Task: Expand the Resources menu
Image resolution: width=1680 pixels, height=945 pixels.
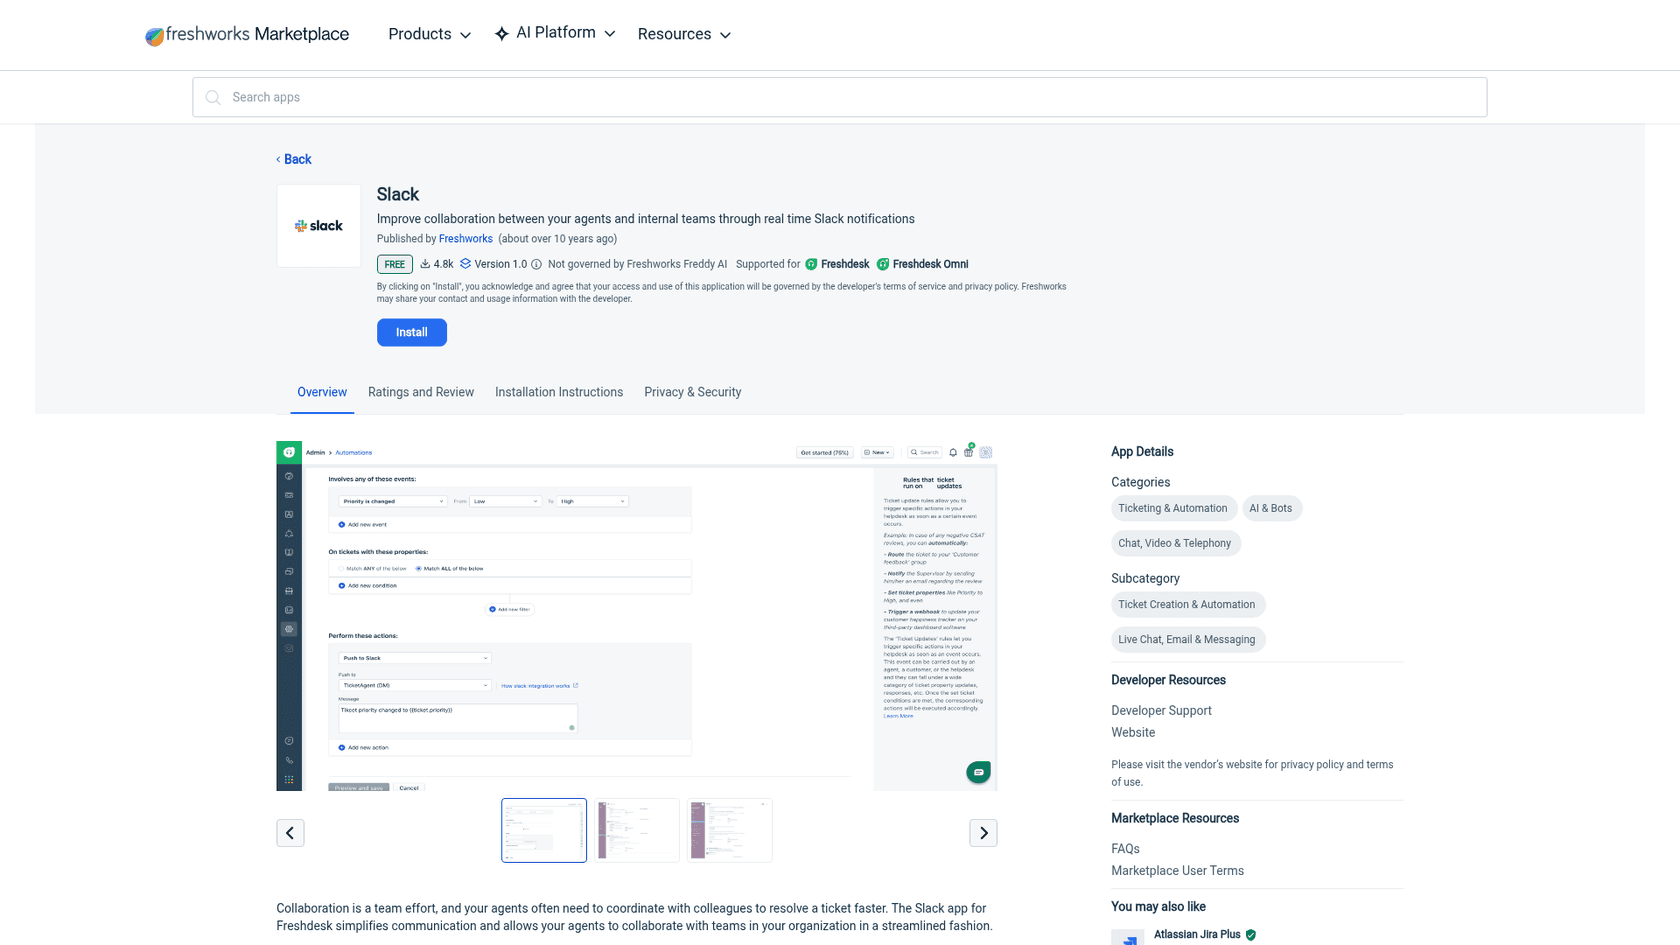Action: point(684,34)
